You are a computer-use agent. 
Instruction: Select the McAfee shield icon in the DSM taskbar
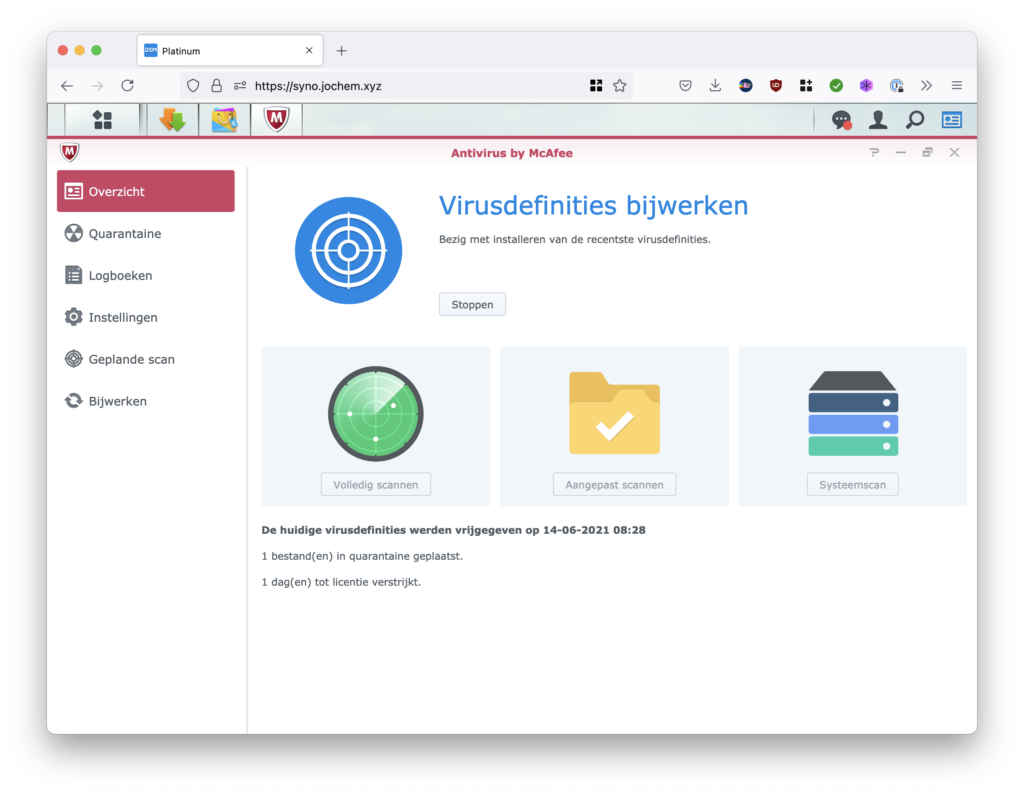coord(276,119)
